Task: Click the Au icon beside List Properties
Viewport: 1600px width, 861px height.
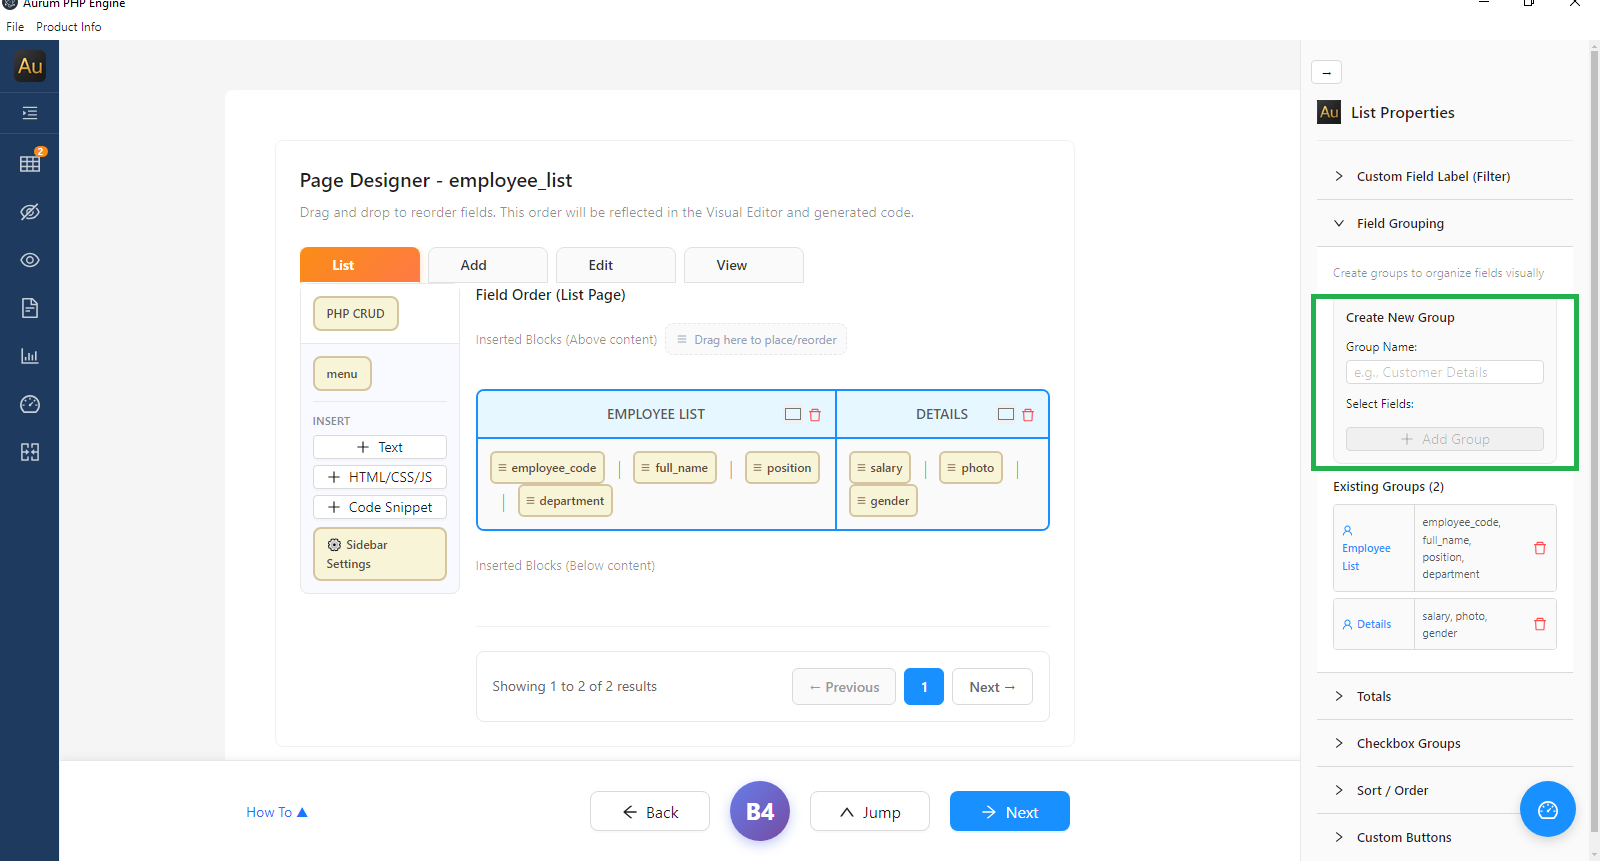Action: [x=1329, y=112]
